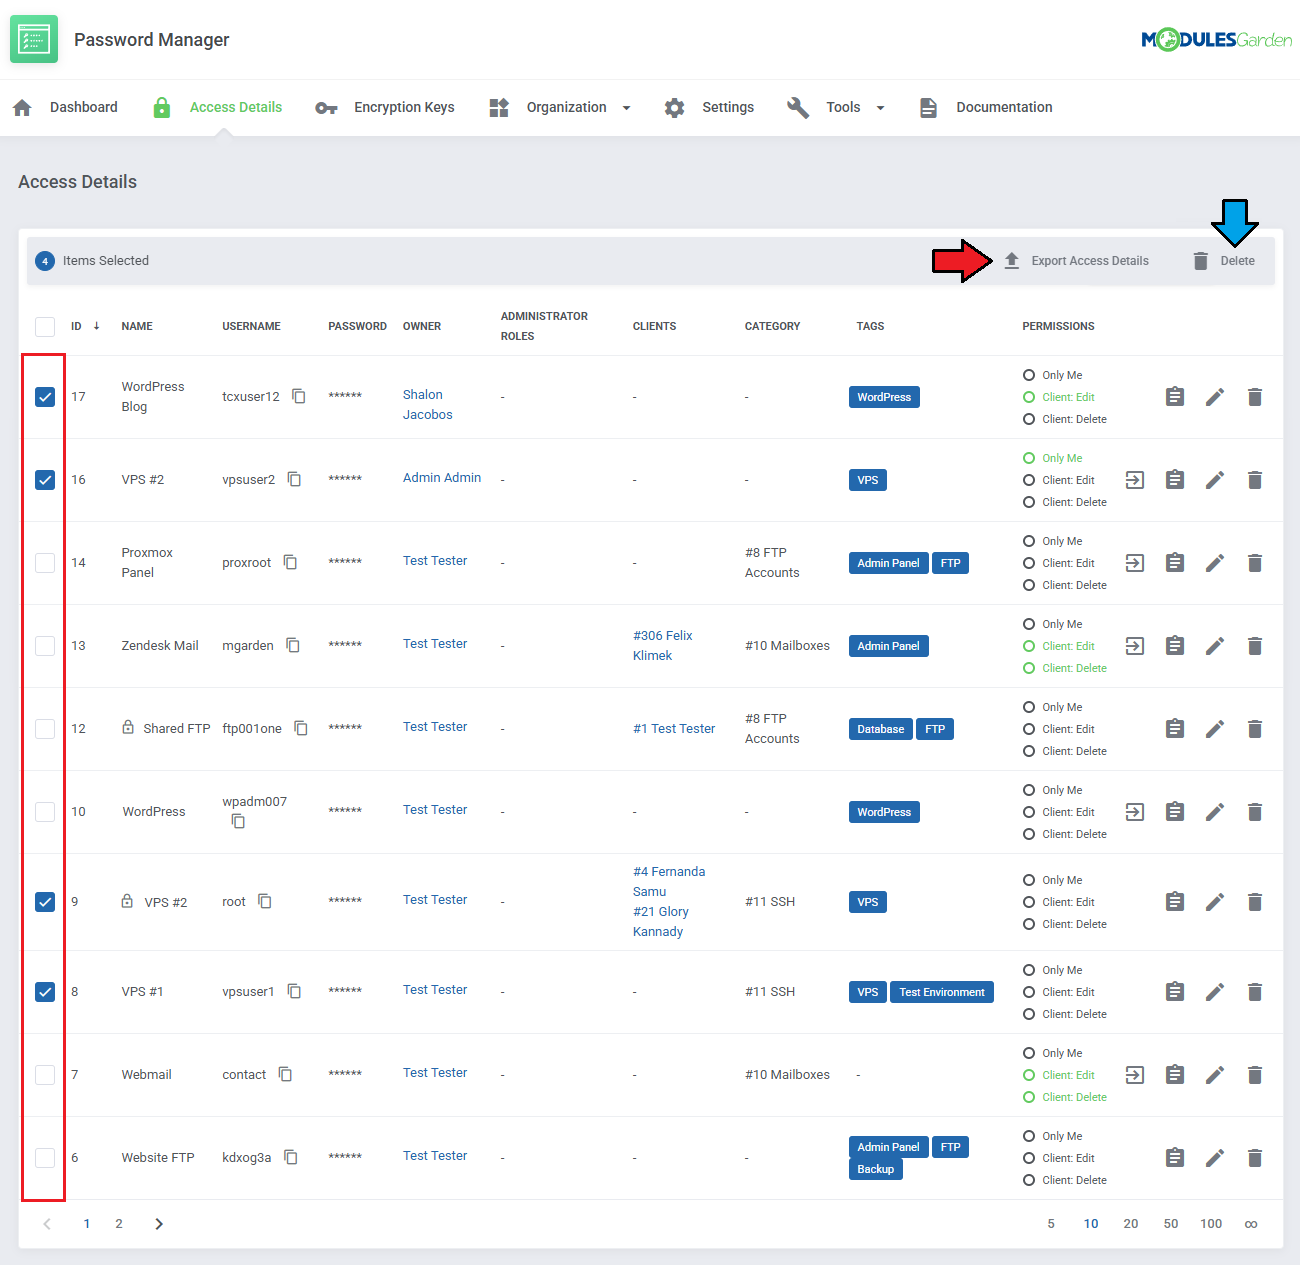1300x1265 pixels.
Task: Click the Password Manager app logo icon
Action: pyautogui.click(x=34, y=40)
